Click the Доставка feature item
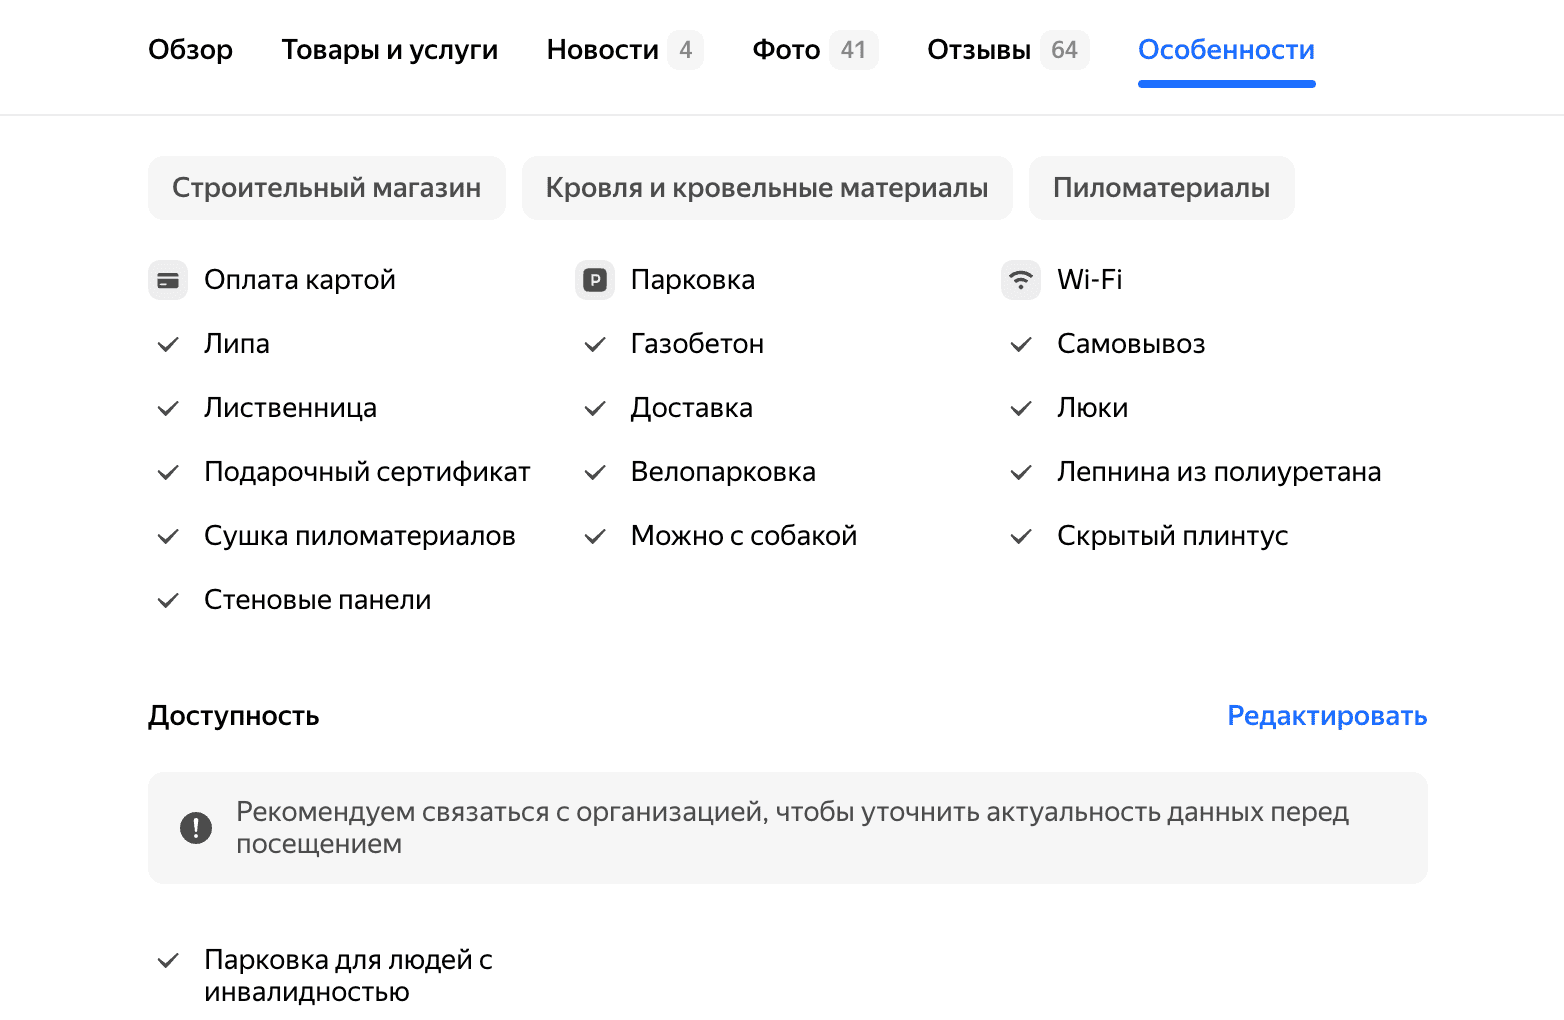 tap(691, 408)
